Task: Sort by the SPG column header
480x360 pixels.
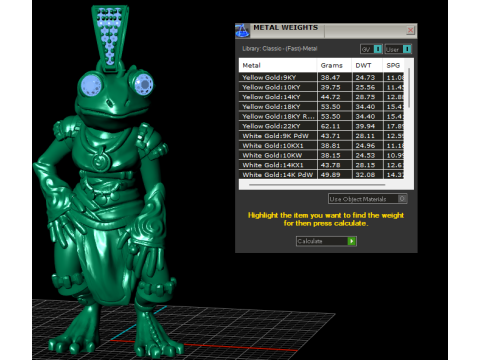Action: point(393,65)
